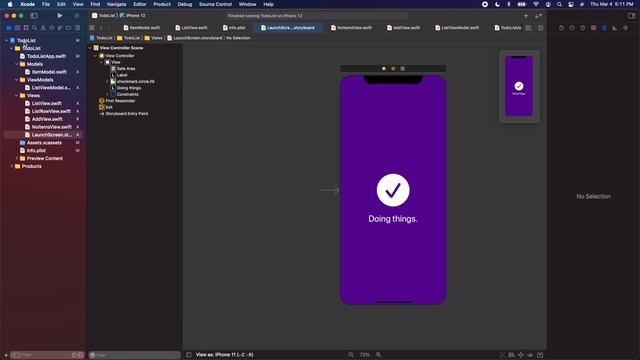Click the View as: iPhone 11 button
The height and width of the screenshot is (360, 640).
[x=224, y=355]
